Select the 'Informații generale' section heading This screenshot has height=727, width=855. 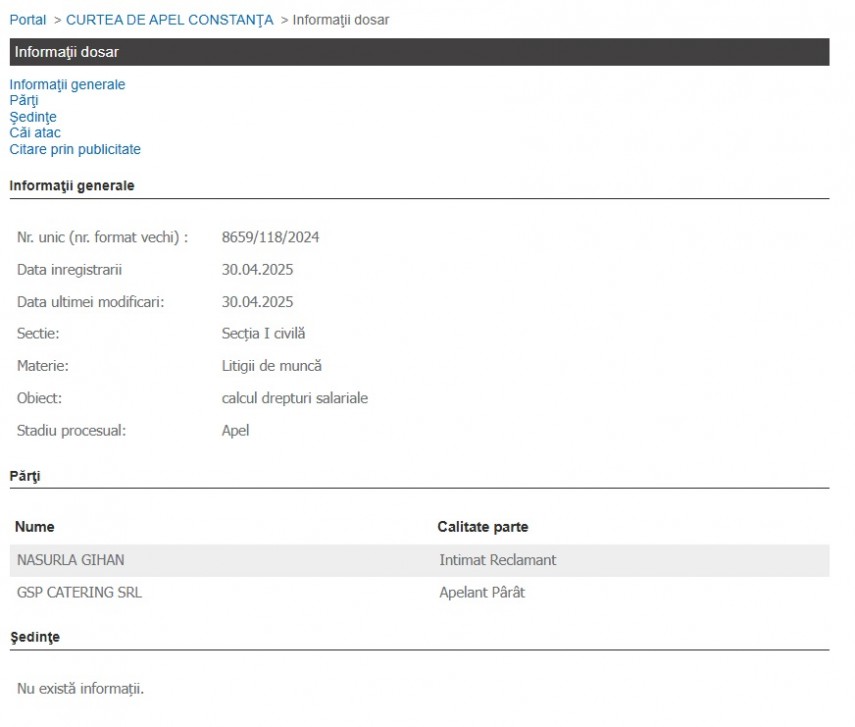pos(72,185)
